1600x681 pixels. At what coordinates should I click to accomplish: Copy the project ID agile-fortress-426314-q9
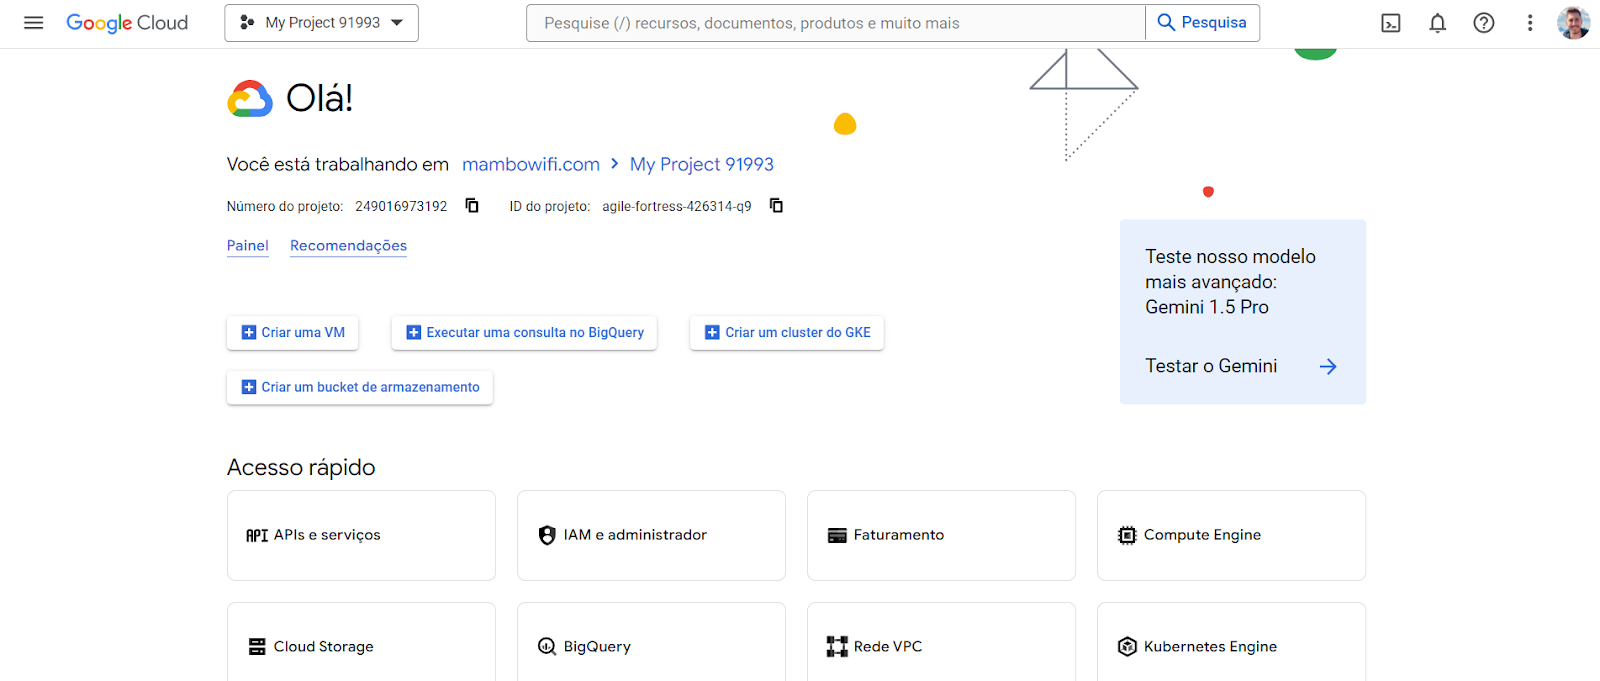(x=776, y=206)
